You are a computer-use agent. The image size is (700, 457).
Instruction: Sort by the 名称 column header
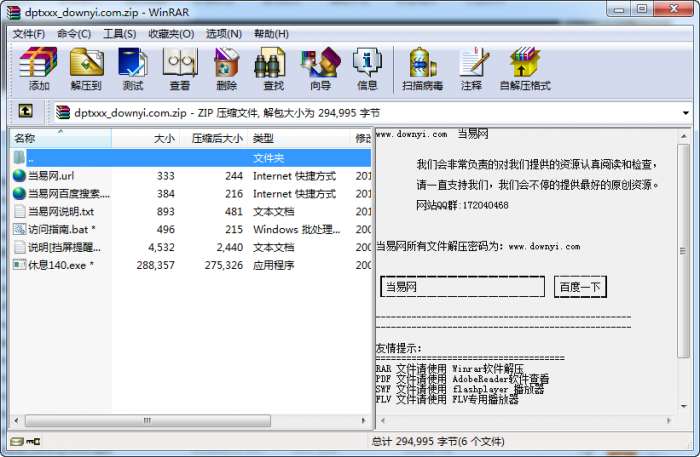click(x=61, y=138)
